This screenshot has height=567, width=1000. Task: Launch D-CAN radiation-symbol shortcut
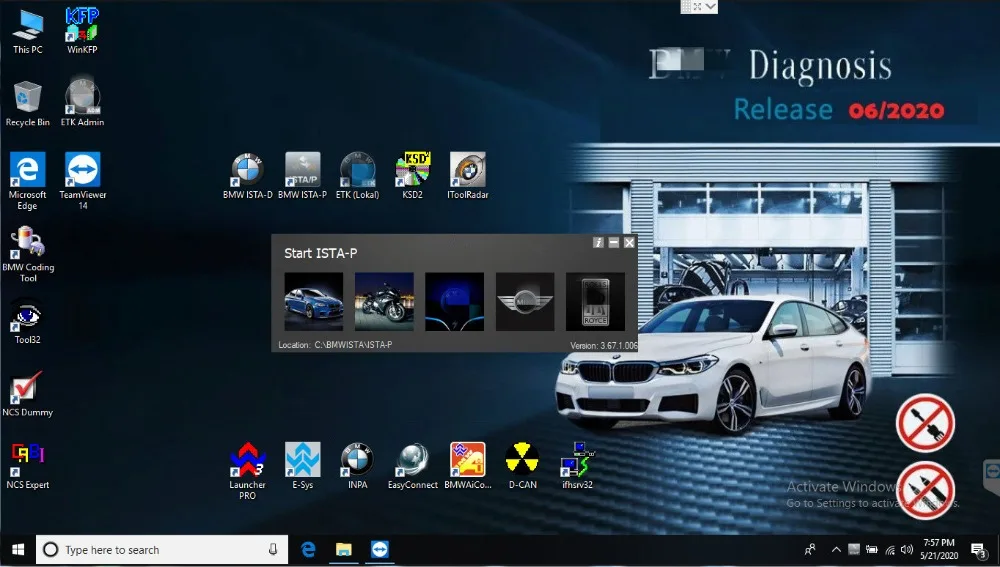tap(522, 466)
